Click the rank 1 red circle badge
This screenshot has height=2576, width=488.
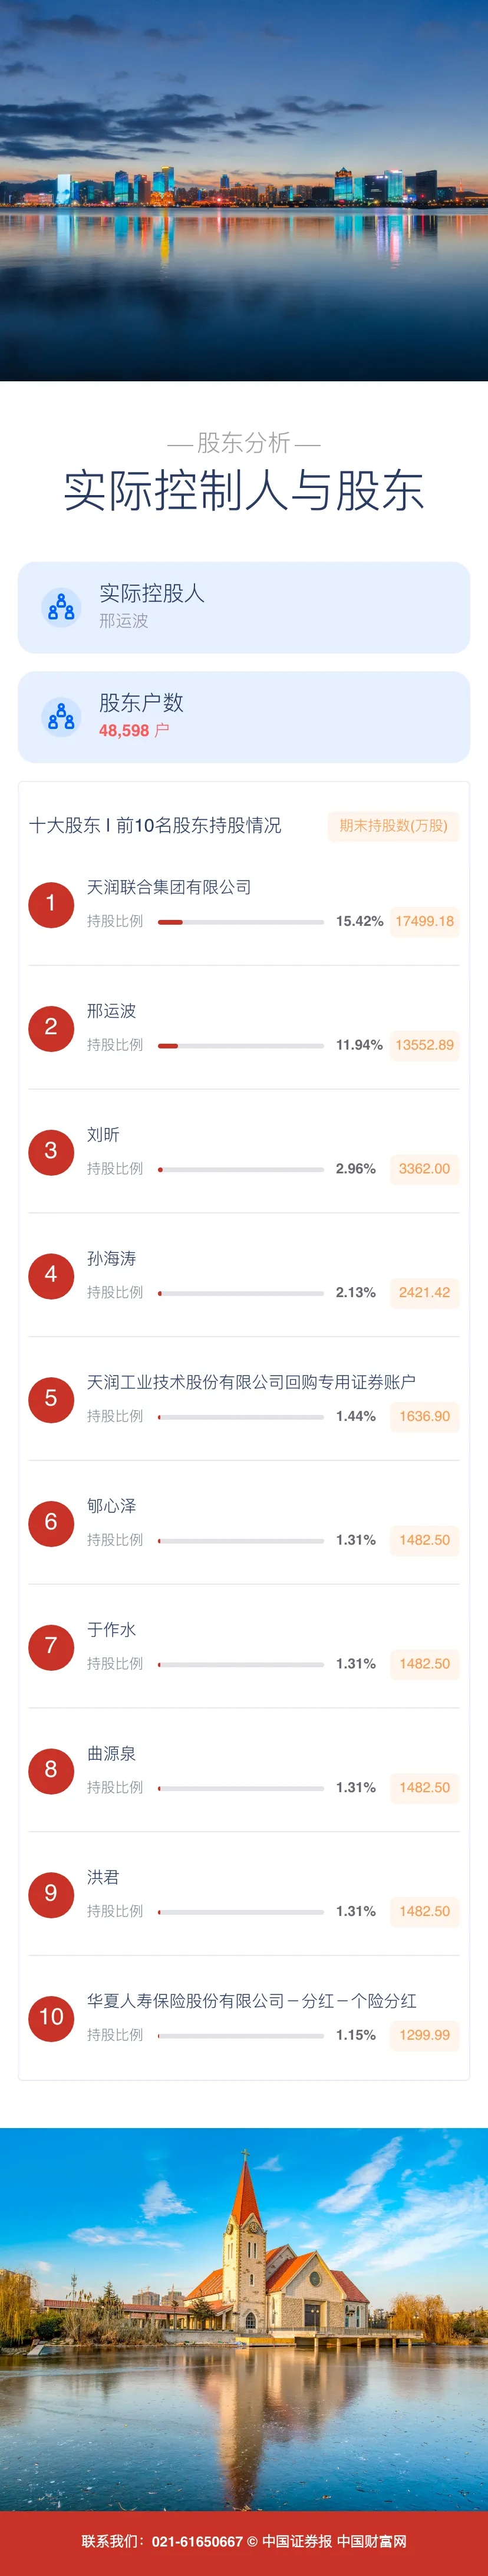click(x=51, y=904)
